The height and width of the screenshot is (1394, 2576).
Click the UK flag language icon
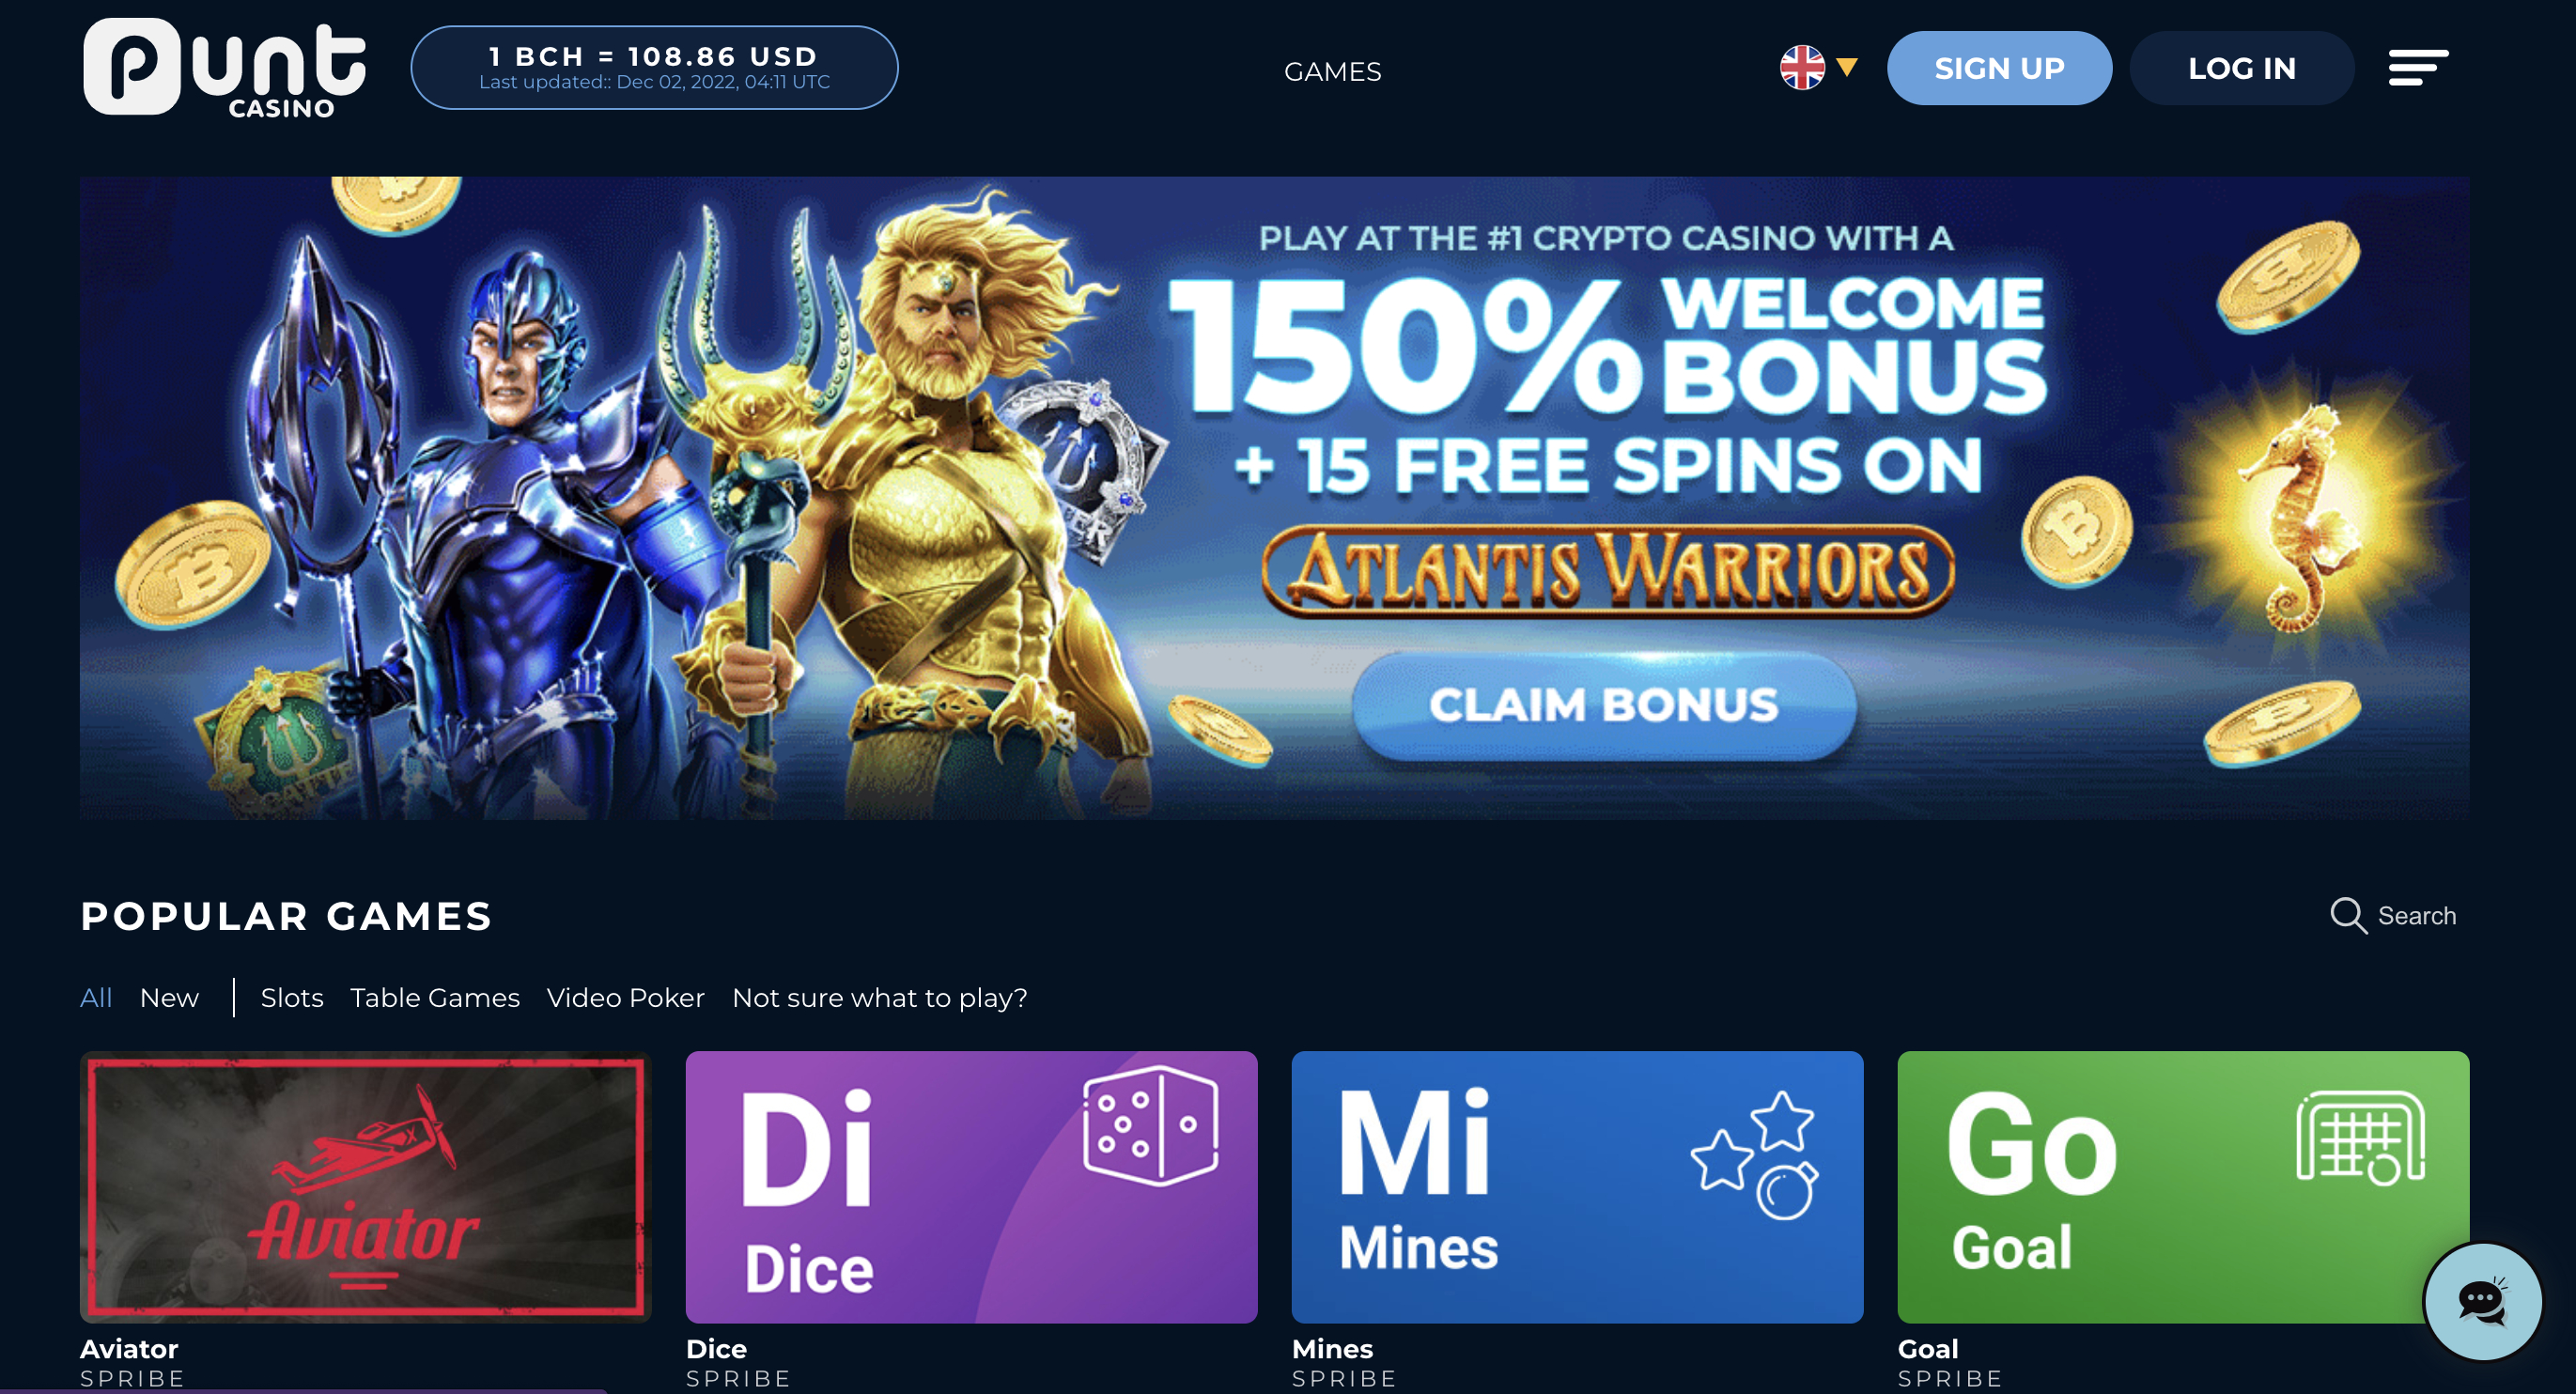tap(1801, 68)
